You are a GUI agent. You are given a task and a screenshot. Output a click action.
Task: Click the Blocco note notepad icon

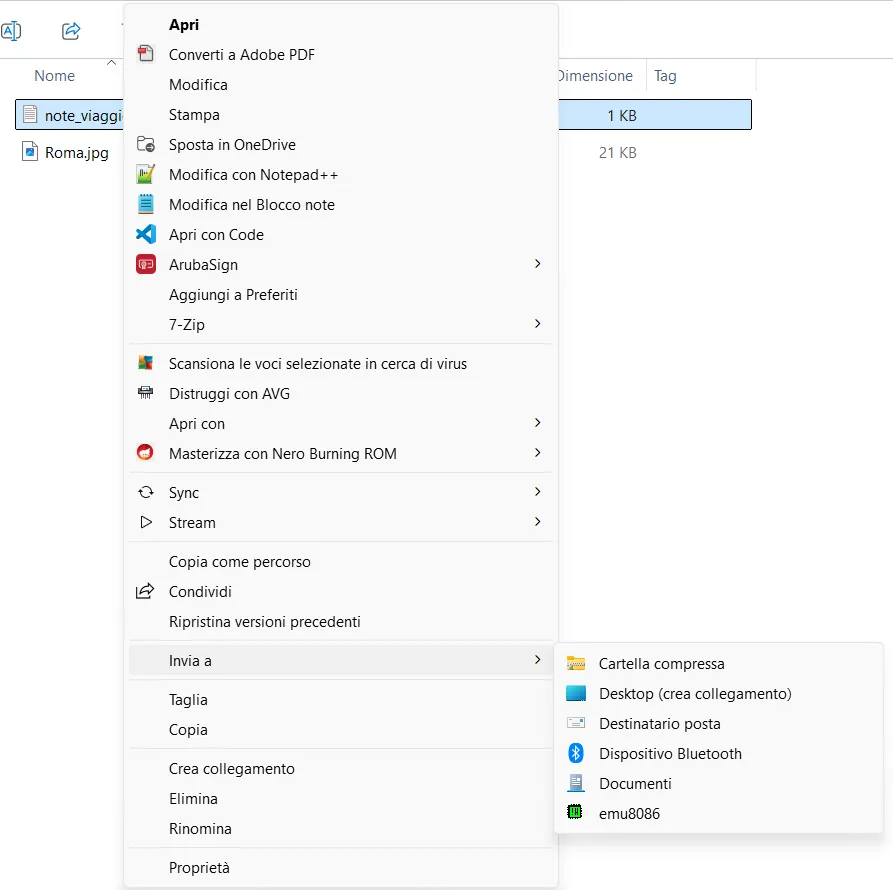pyautogui.click(x=146, y=204)
